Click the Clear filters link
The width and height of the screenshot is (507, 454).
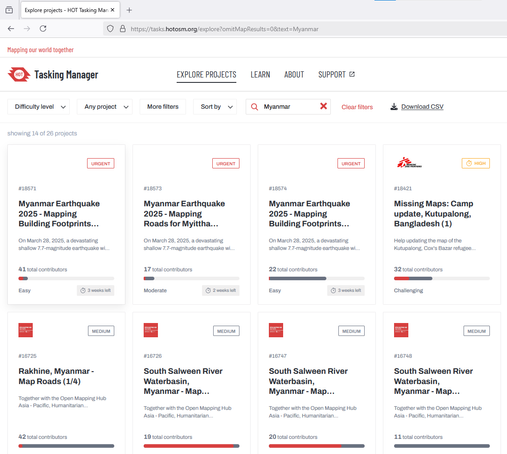pos(357,107)
